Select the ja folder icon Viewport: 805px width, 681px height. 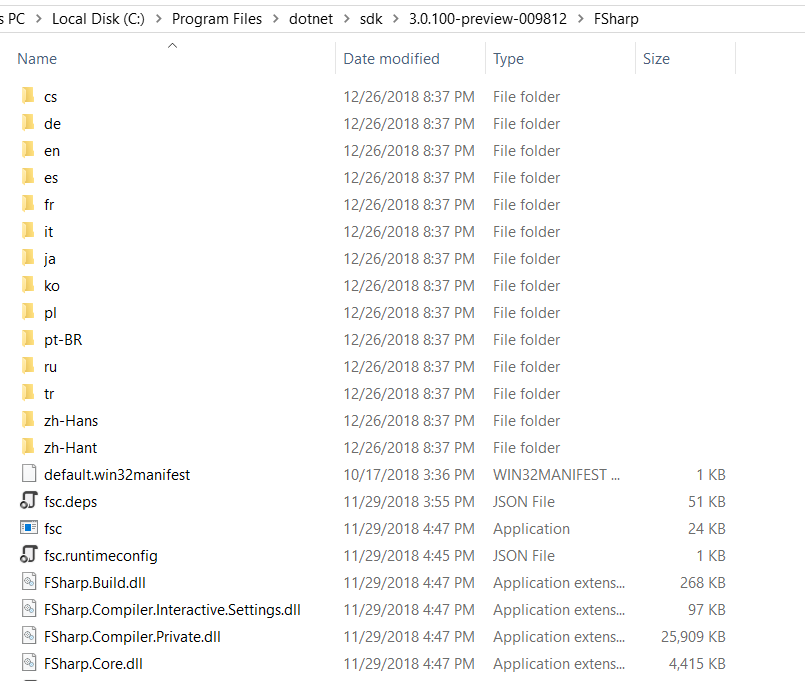pyautogui.click(x=29, y=258)
